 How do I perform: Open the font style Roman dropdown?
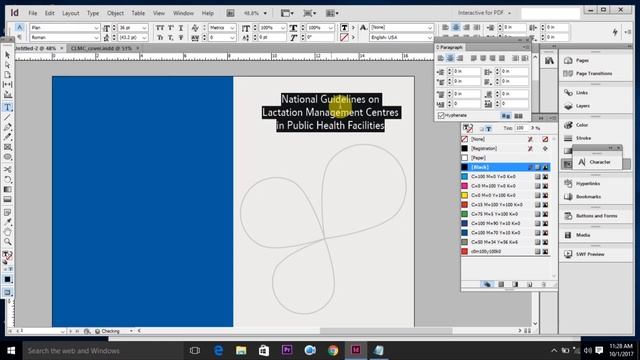pyautogui.click(x=96, y=38)
